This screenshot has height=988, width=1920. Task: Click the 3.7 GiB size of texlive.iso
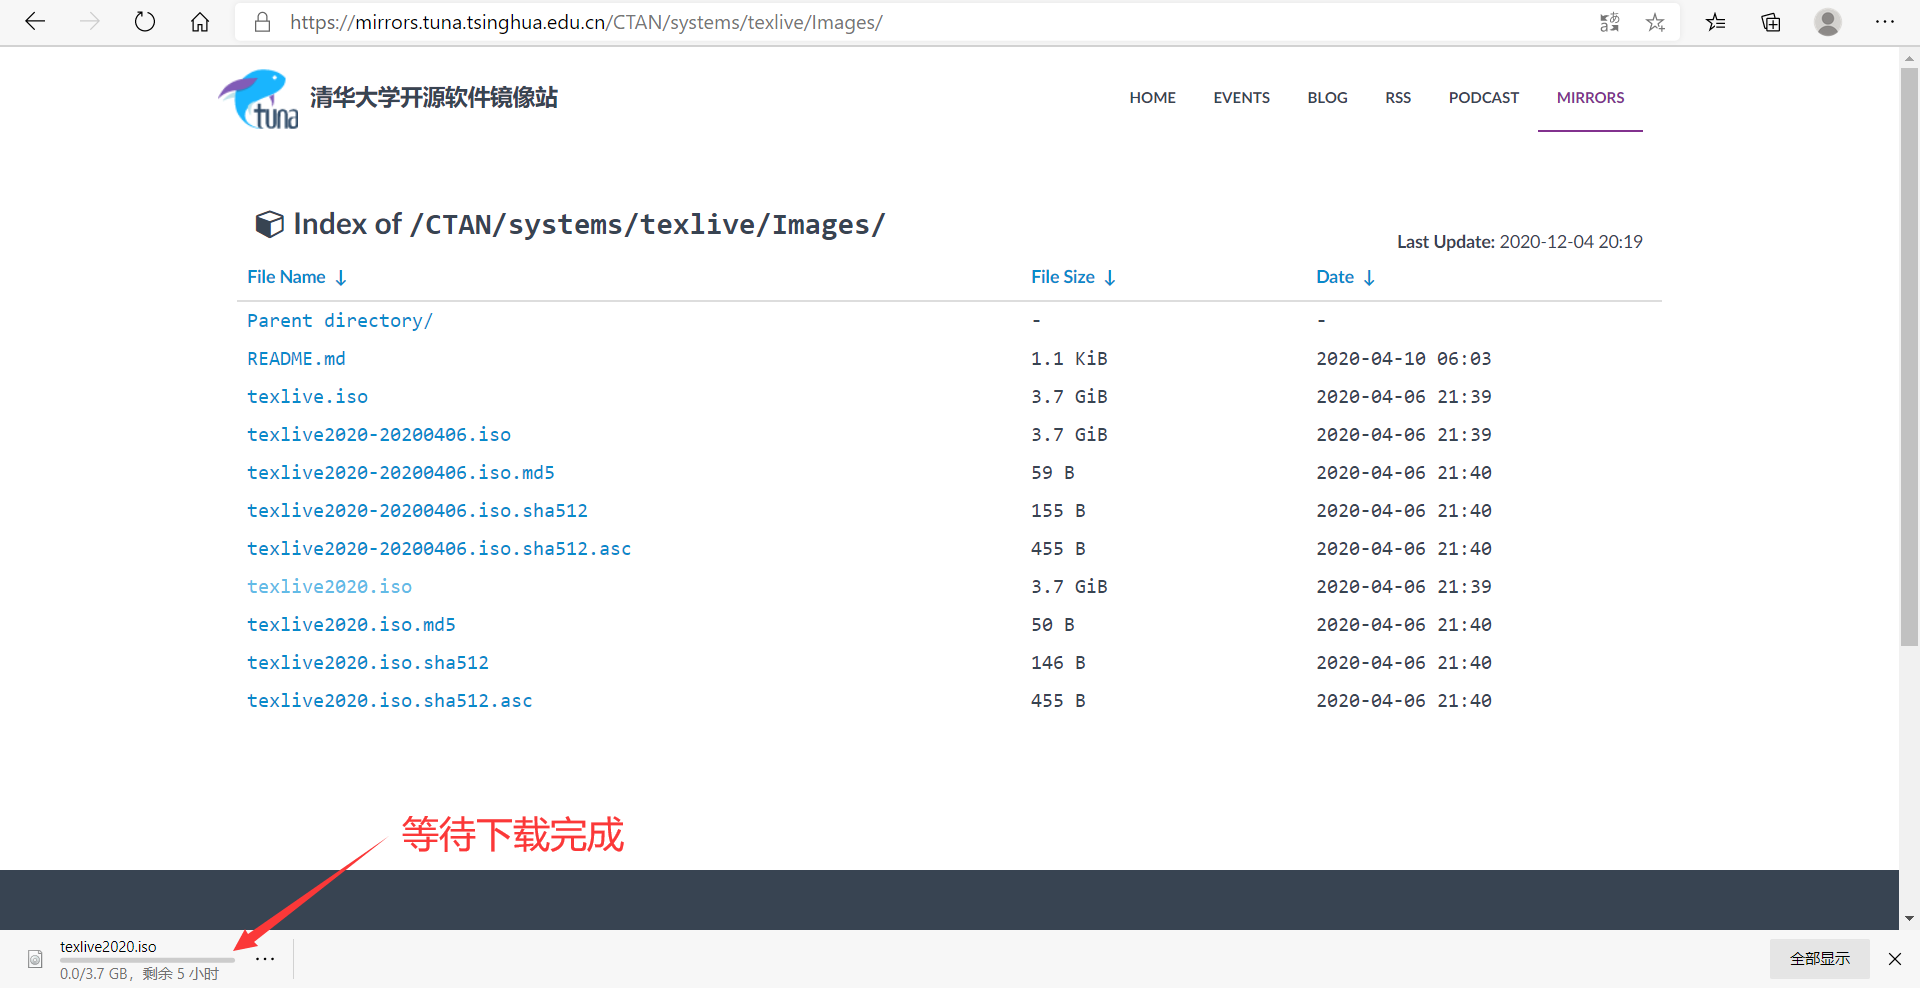click(1069, 397)
